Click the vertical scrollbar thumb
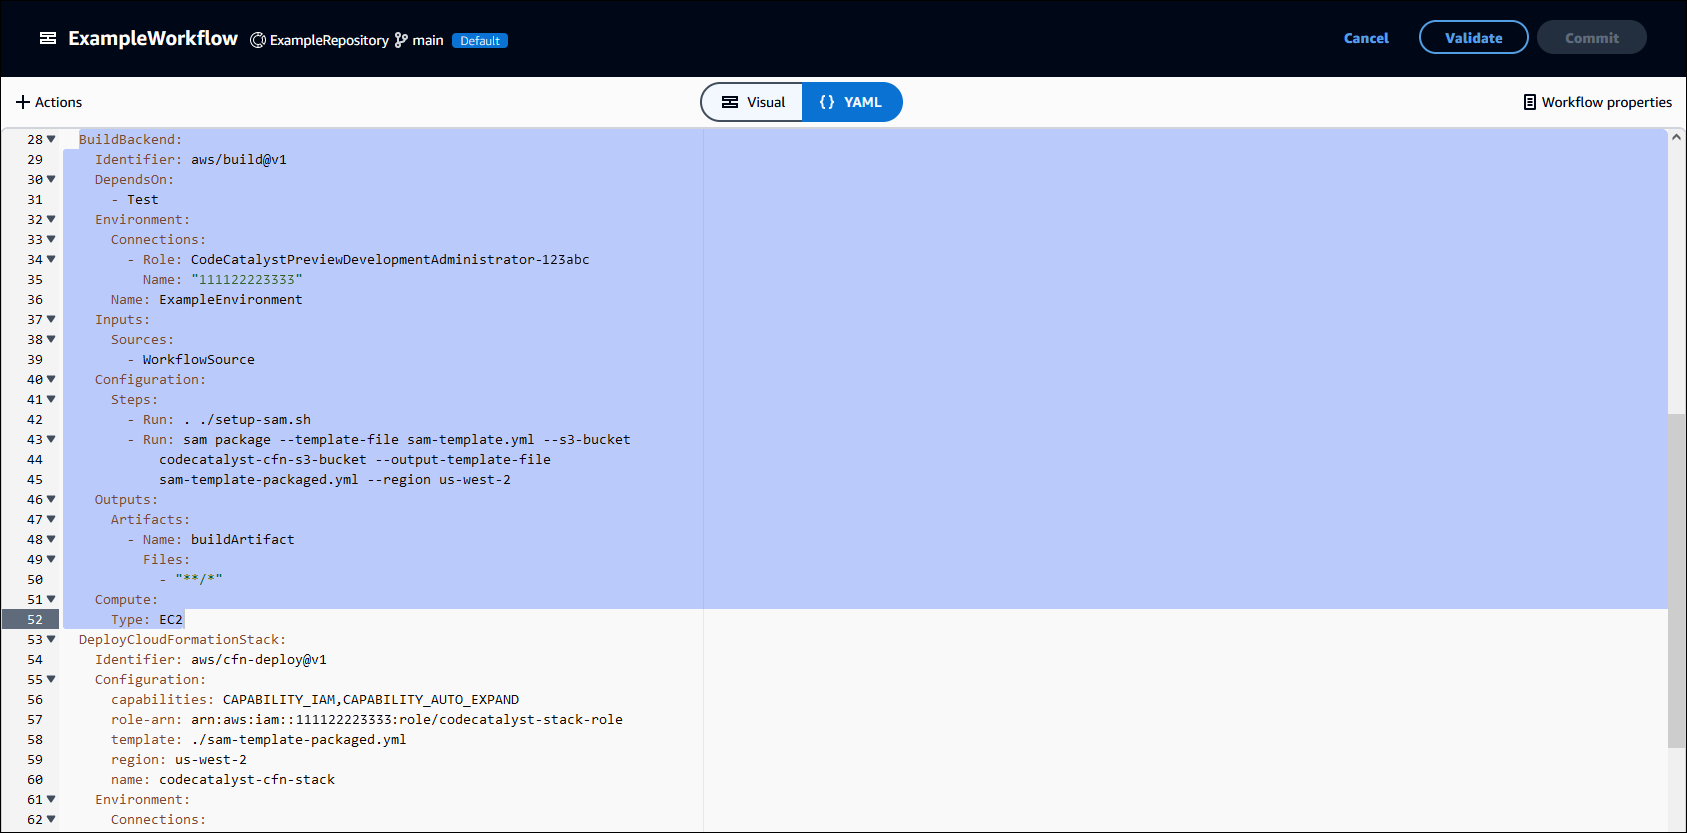Image resolution: width=1687 pixels, height=833 pixels. (x=1676, y=580)
